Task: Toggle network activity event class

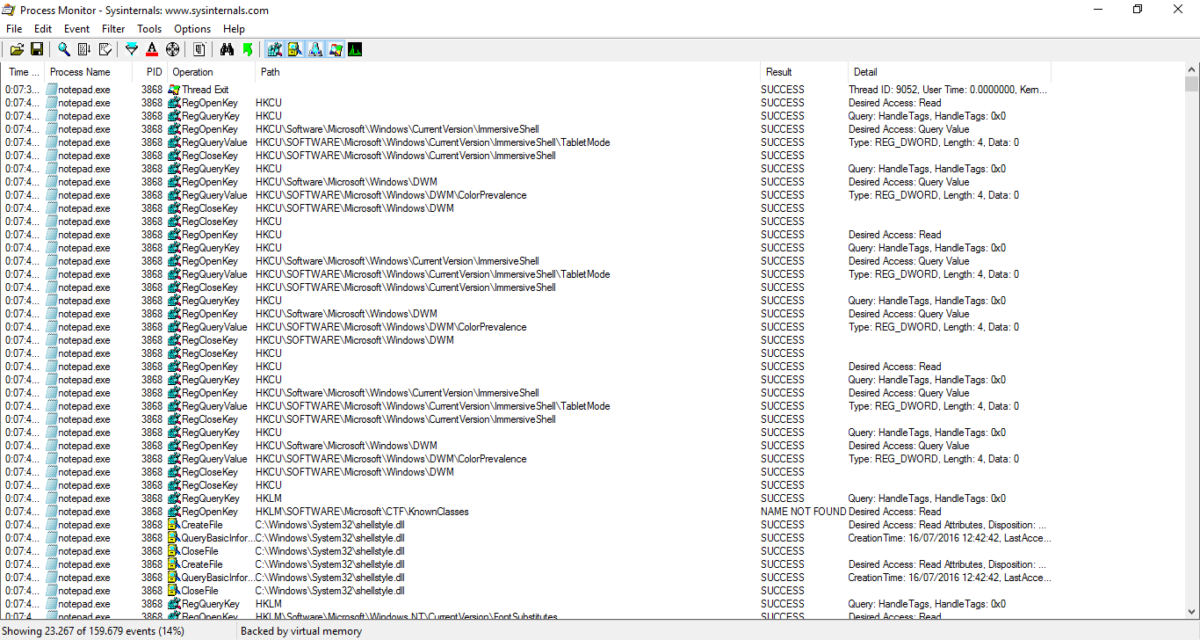Action: 314,48
